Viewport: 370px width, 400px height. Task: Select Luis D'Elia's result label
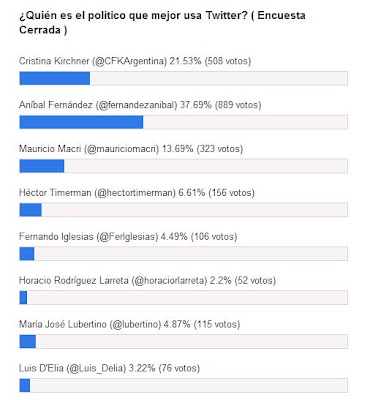110,368
